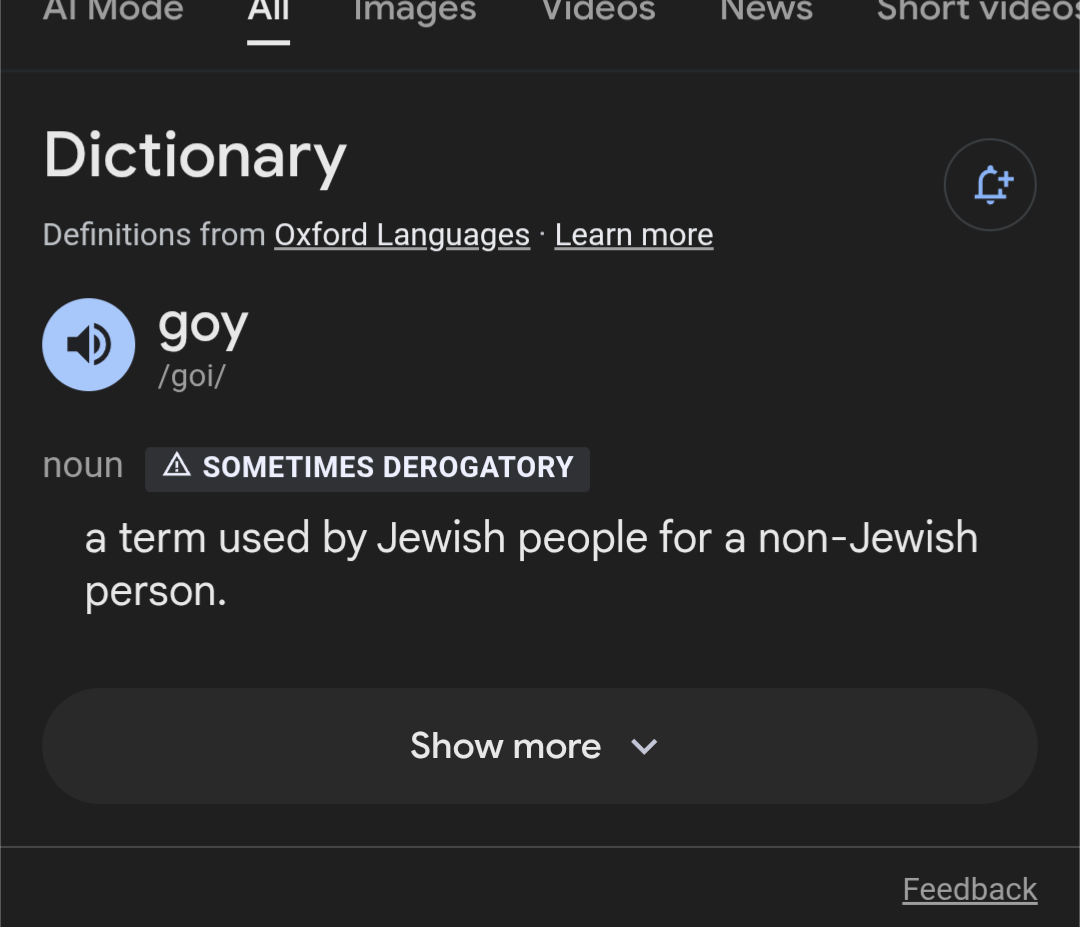Image resolution: width=1080 pixels, height=927 pixels.
Task: Select the All results tab
Action: coord(268,12)
